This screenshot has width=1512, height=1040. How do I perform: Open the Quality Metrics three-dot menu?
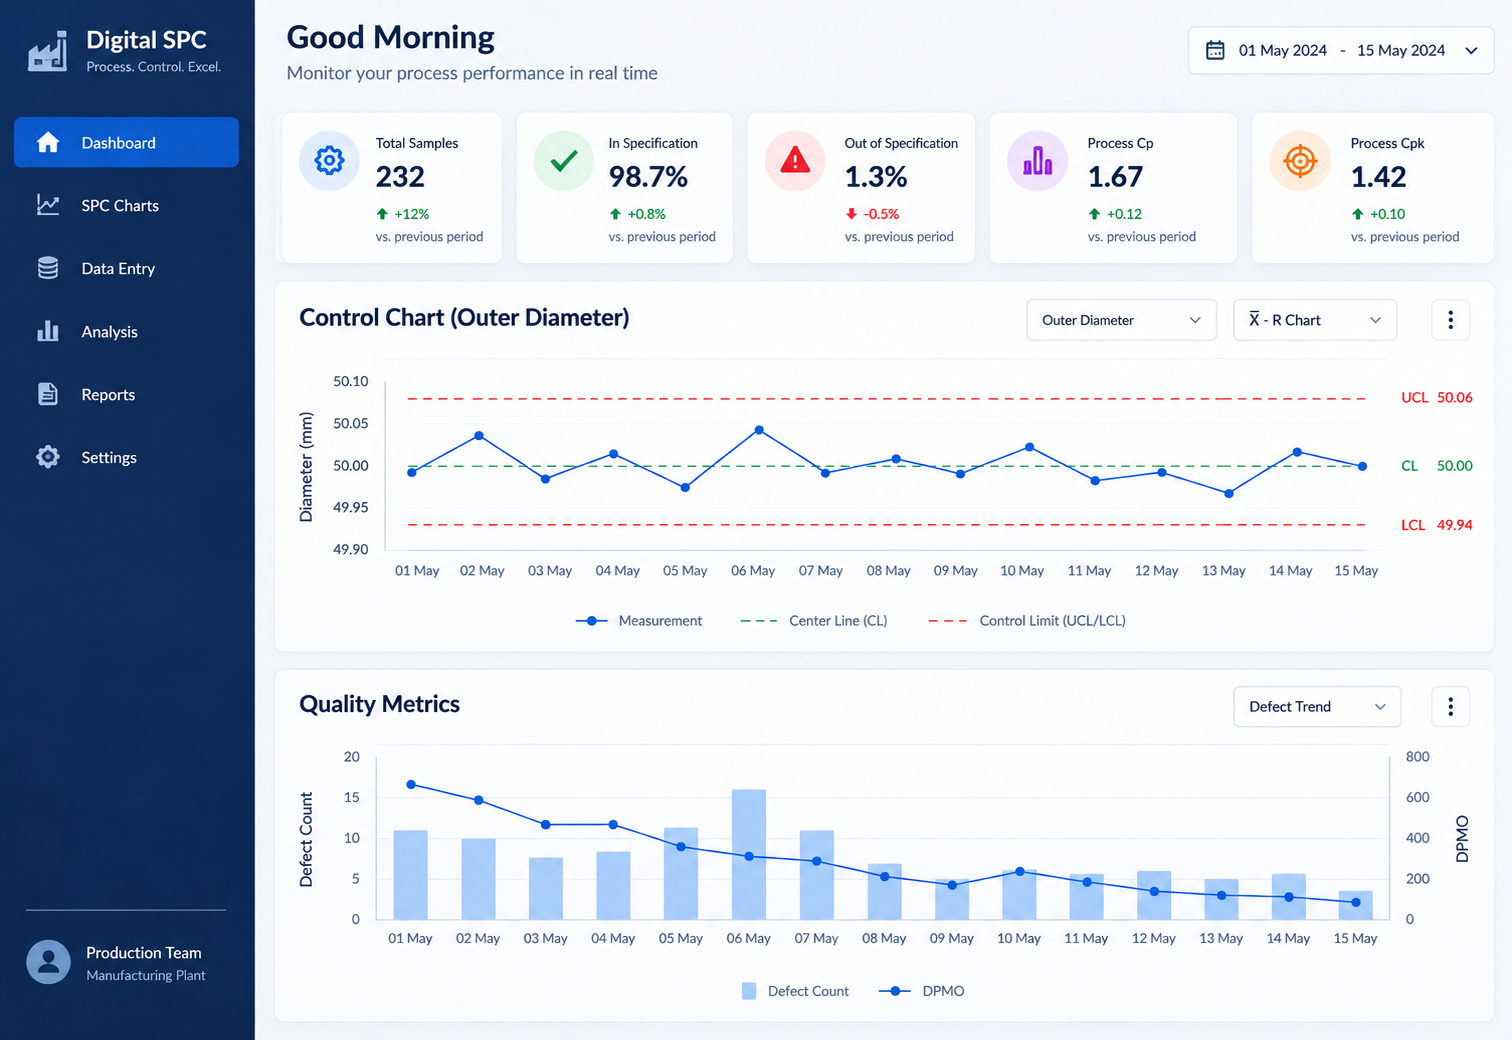pos(1450,707)
